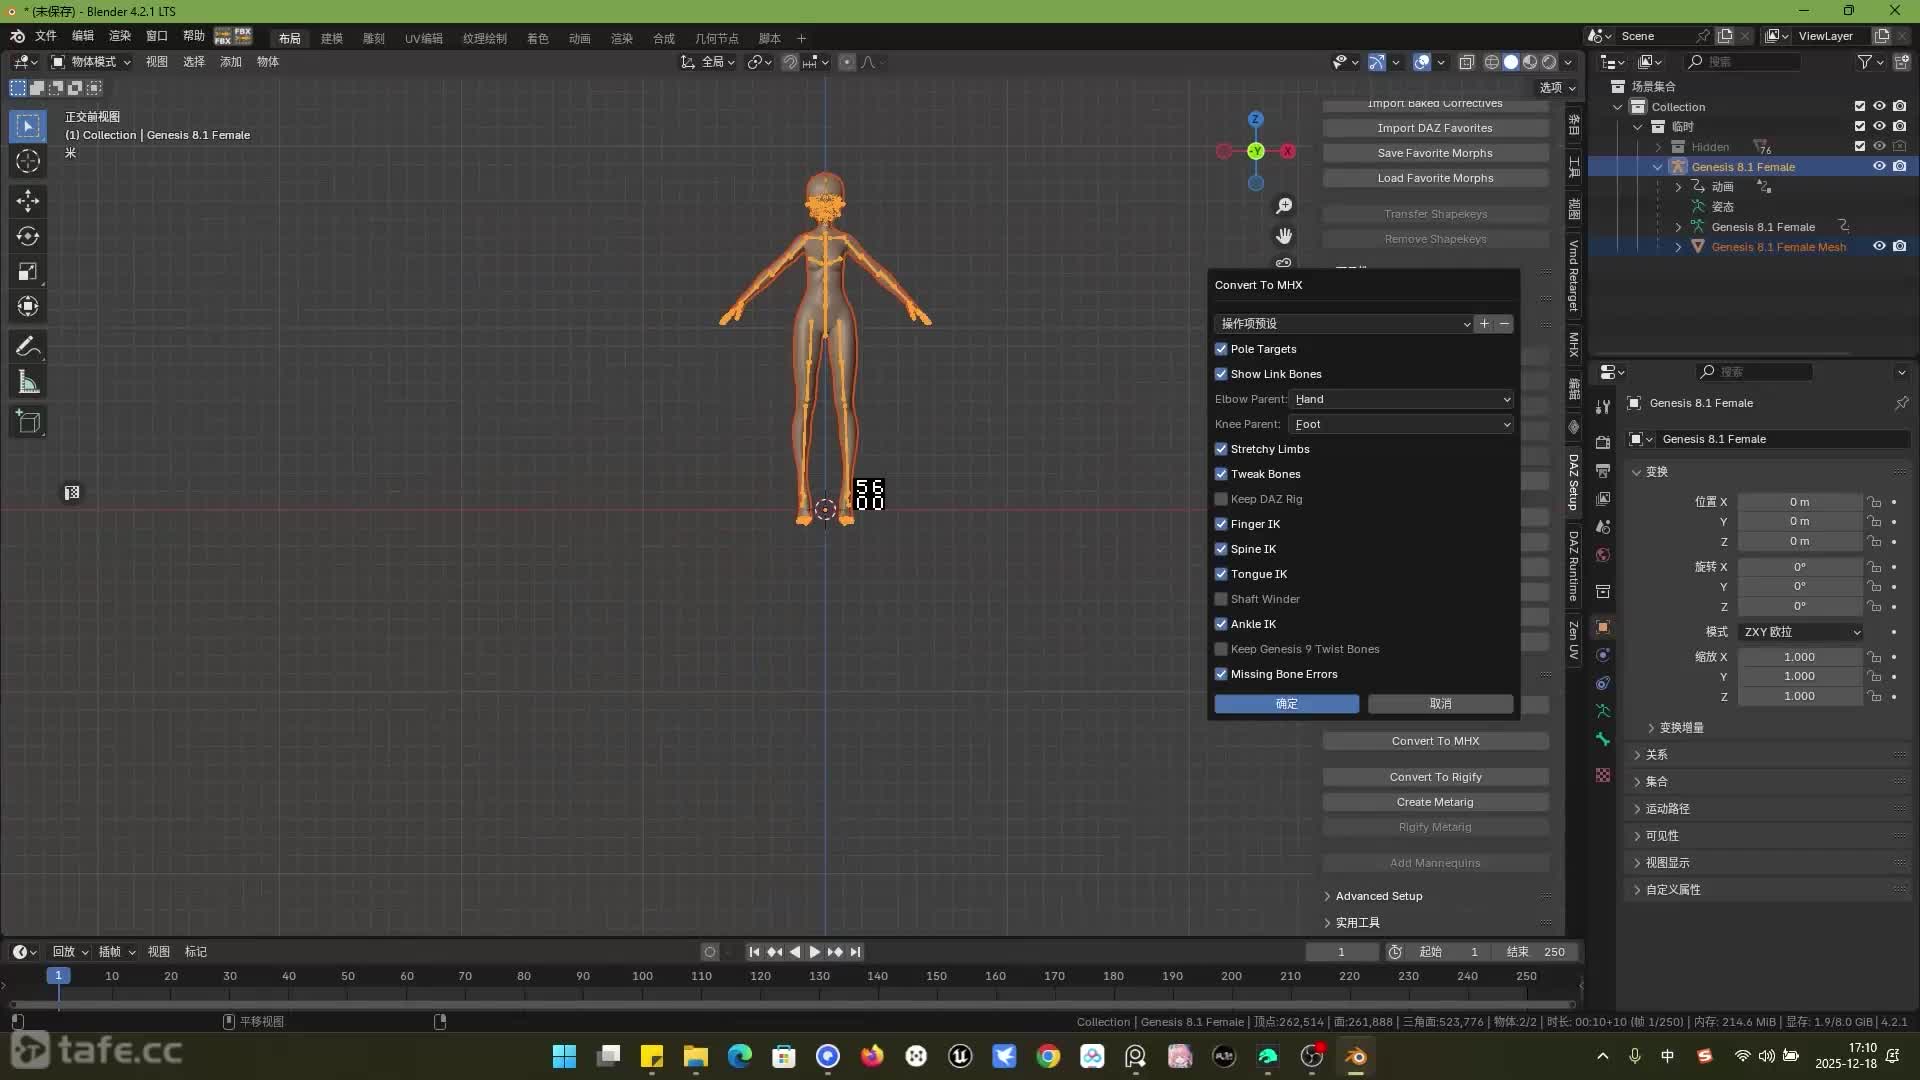Hide Genesis 8.1 Female Mesh with its eye toggle
The image size is (1920, 1080).
click(1879, 246)
